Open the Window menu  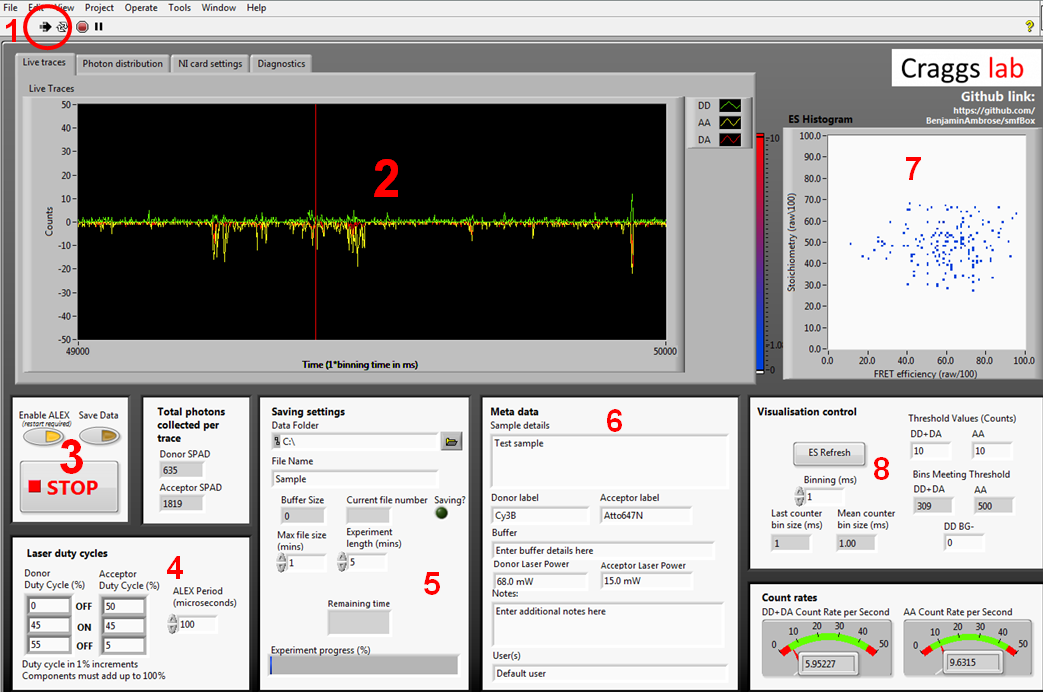coord(219,7)
